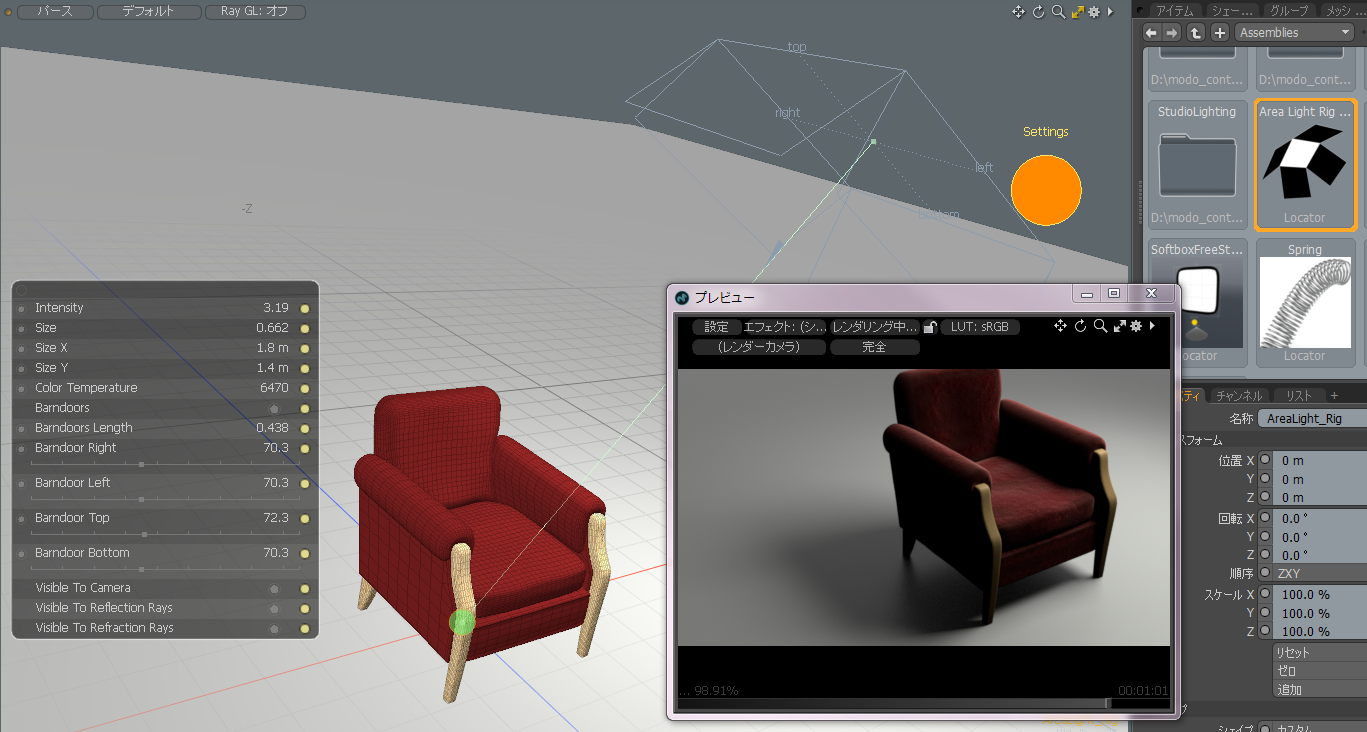This screenshot has height=732, width=1367.
Task: Click the Barndoor Right slider
Action: (x=141, y=464)
